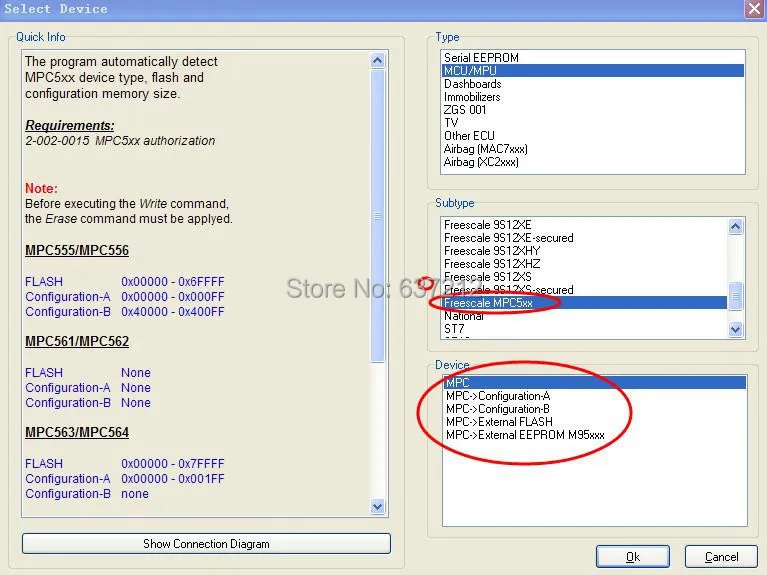Select Serial EEPROM in Type list
Screen dimensions: 767x575
pos(592,58)
